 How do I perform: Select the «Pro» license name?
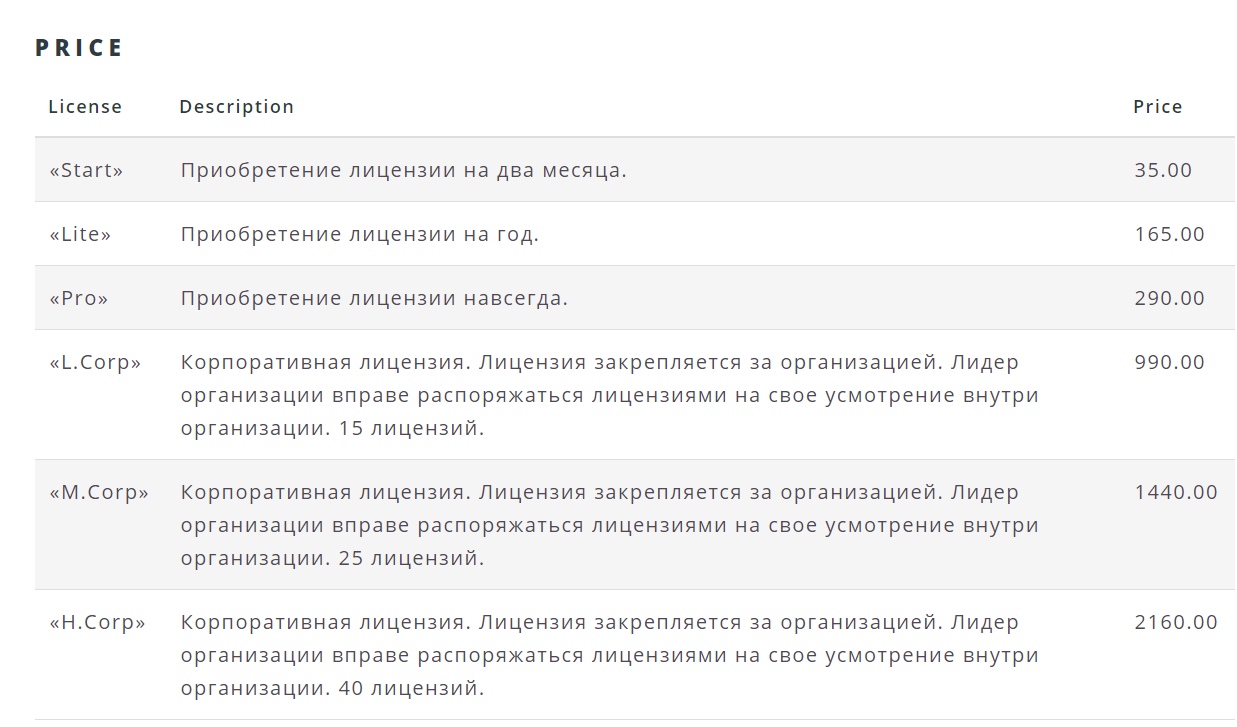pyautogui.click(x=79, y=298)
